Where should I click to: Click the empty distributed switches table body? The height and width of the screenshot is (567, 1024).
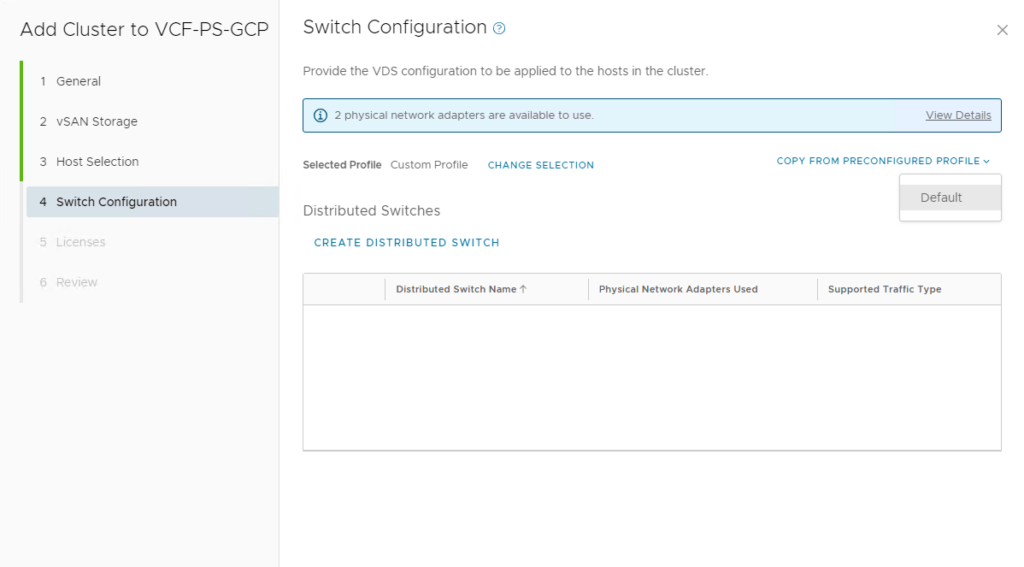point(651,377)
